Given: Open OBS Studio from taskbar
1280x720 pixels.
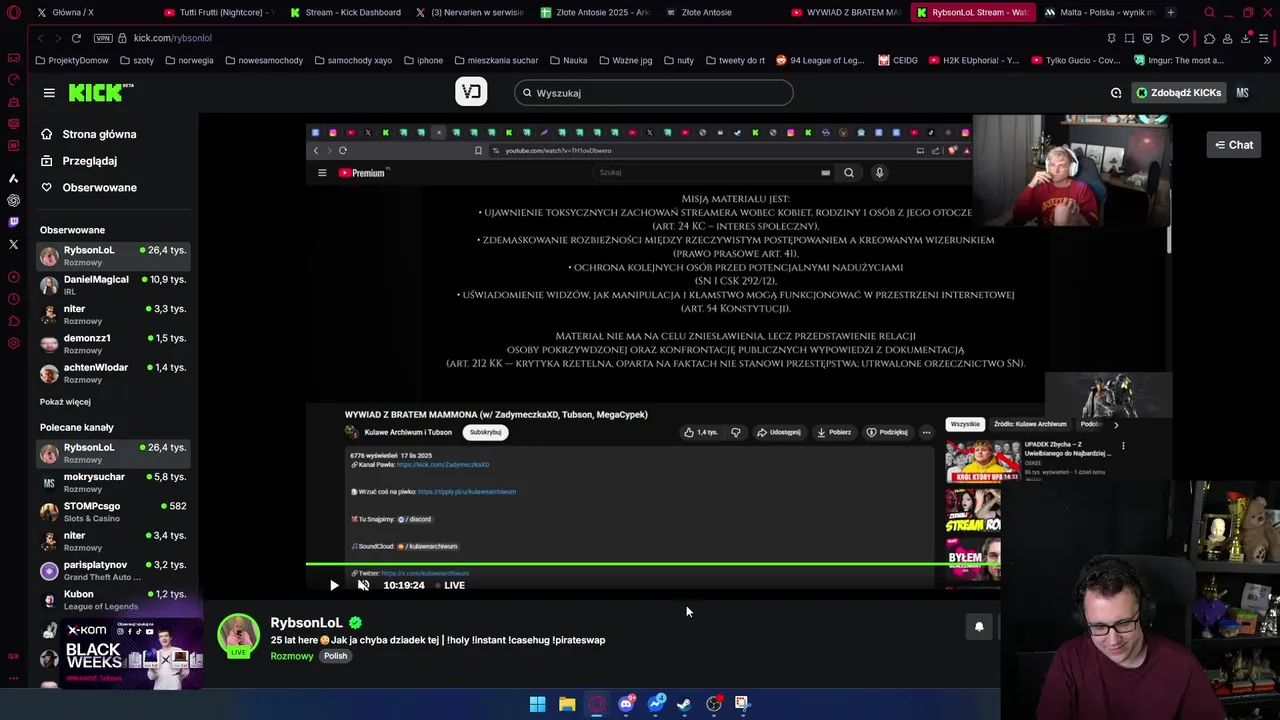Looking at the screenshot, I should coord(714,704).
